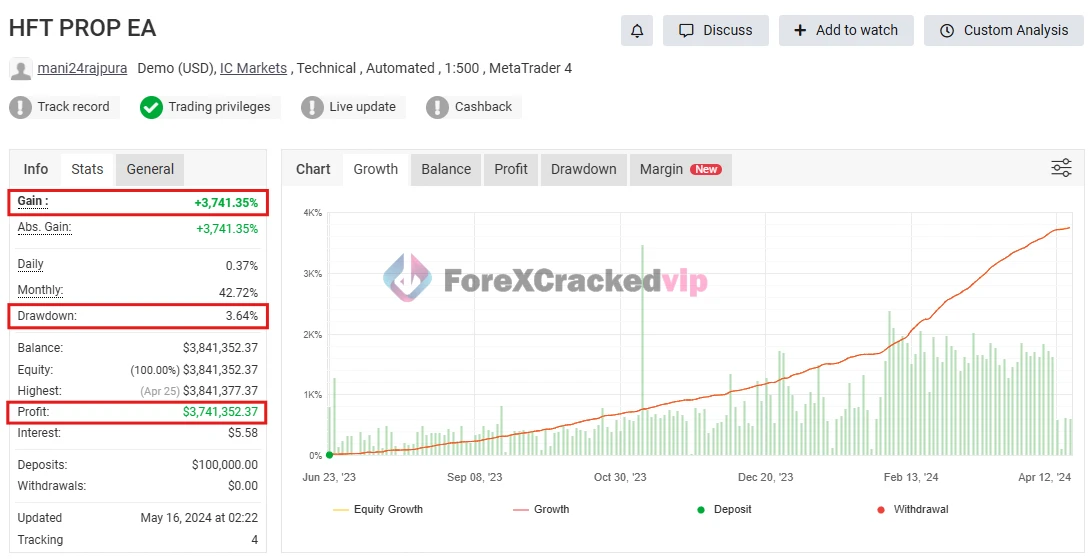Click the notification bell icon
Image resolution: width=1091 pixels, height=559 pixels.
pyautogui.click(x=637, y=31)
